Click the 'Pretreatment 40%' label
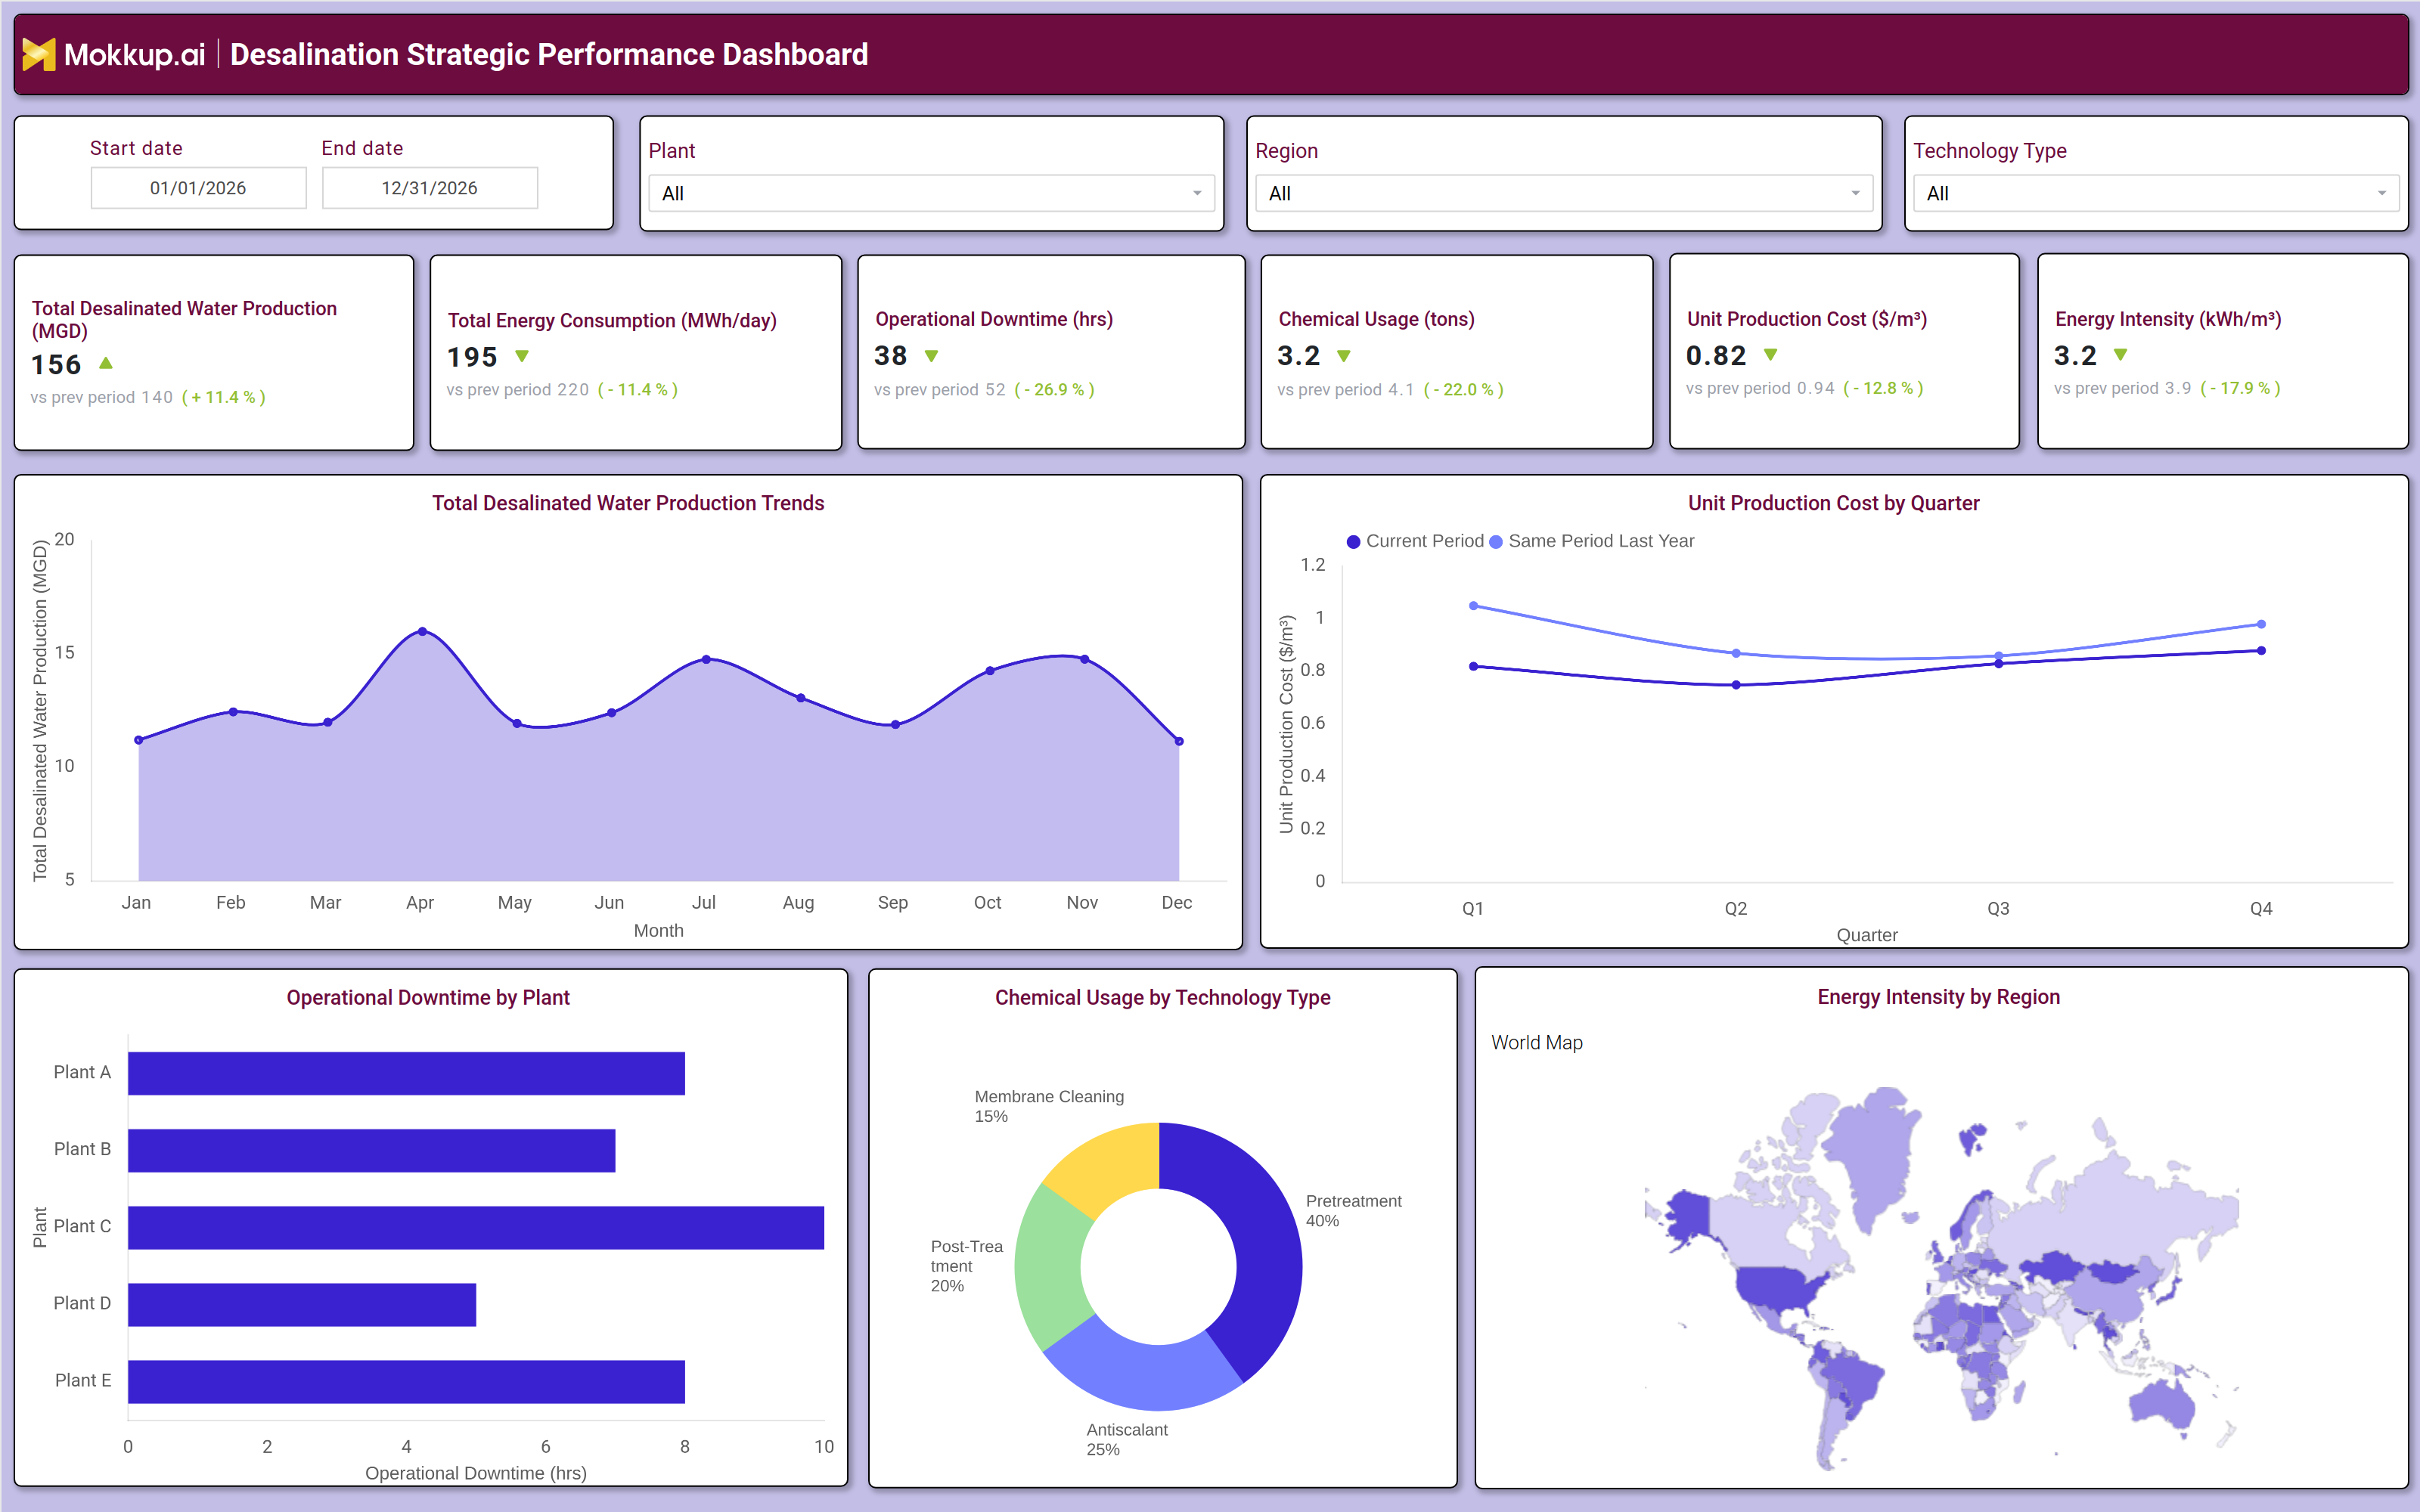Screen dimensions: 2420x1512 pos(1354,1211)
